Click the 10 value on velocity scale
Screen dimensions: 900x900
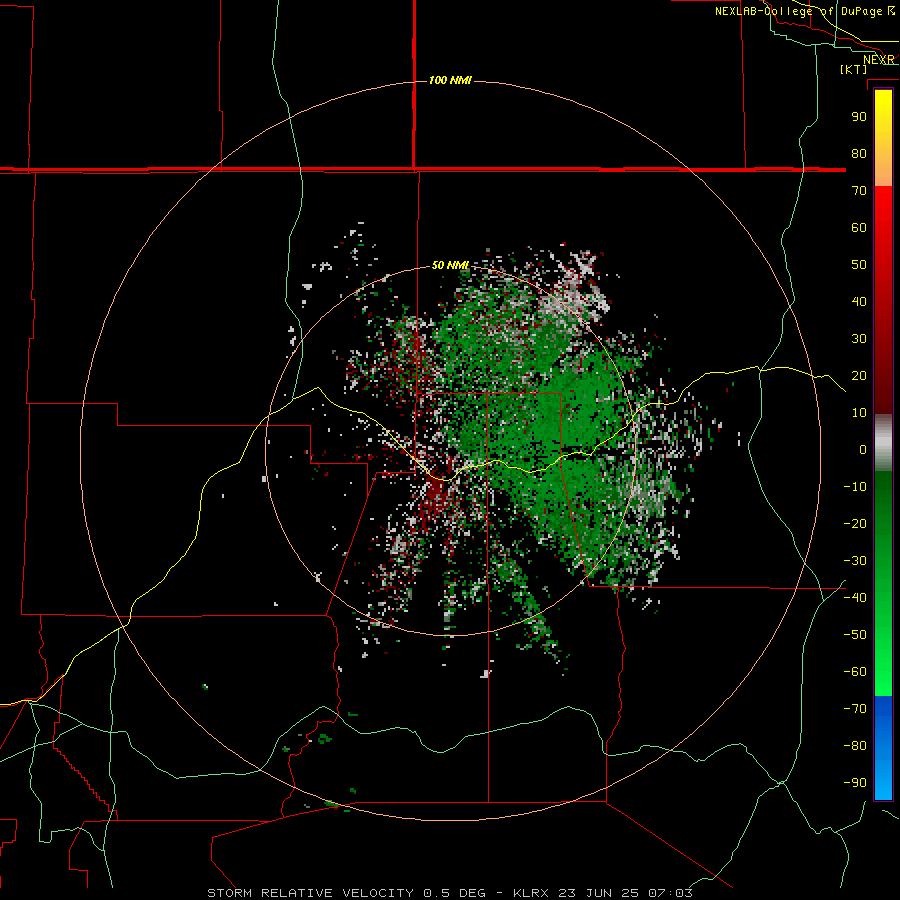(x=859, y=413)
